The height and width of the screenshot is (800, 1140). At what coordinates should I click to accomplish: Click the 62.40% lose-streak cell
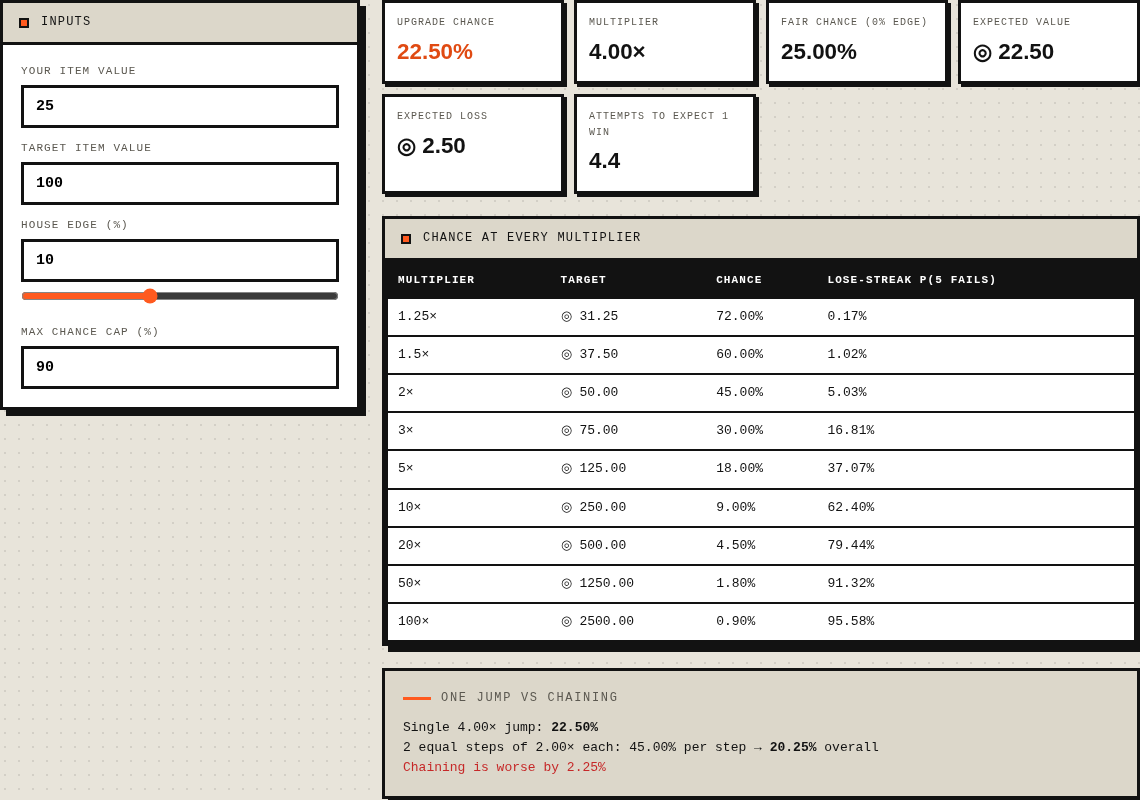tap(851, 508)
